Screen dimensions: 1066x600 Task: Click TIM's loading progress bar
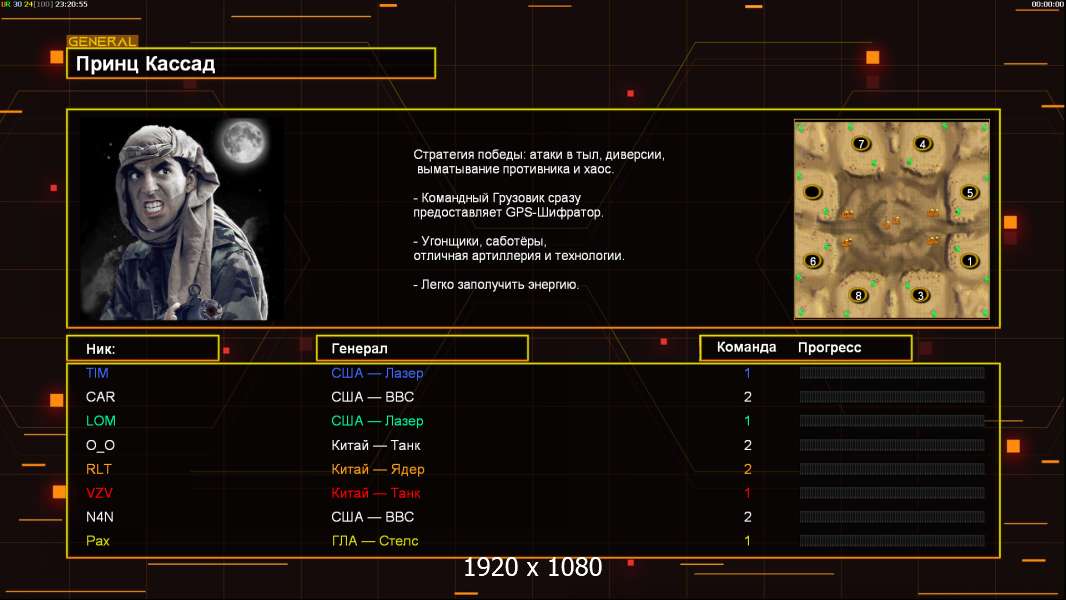(892, 372)
